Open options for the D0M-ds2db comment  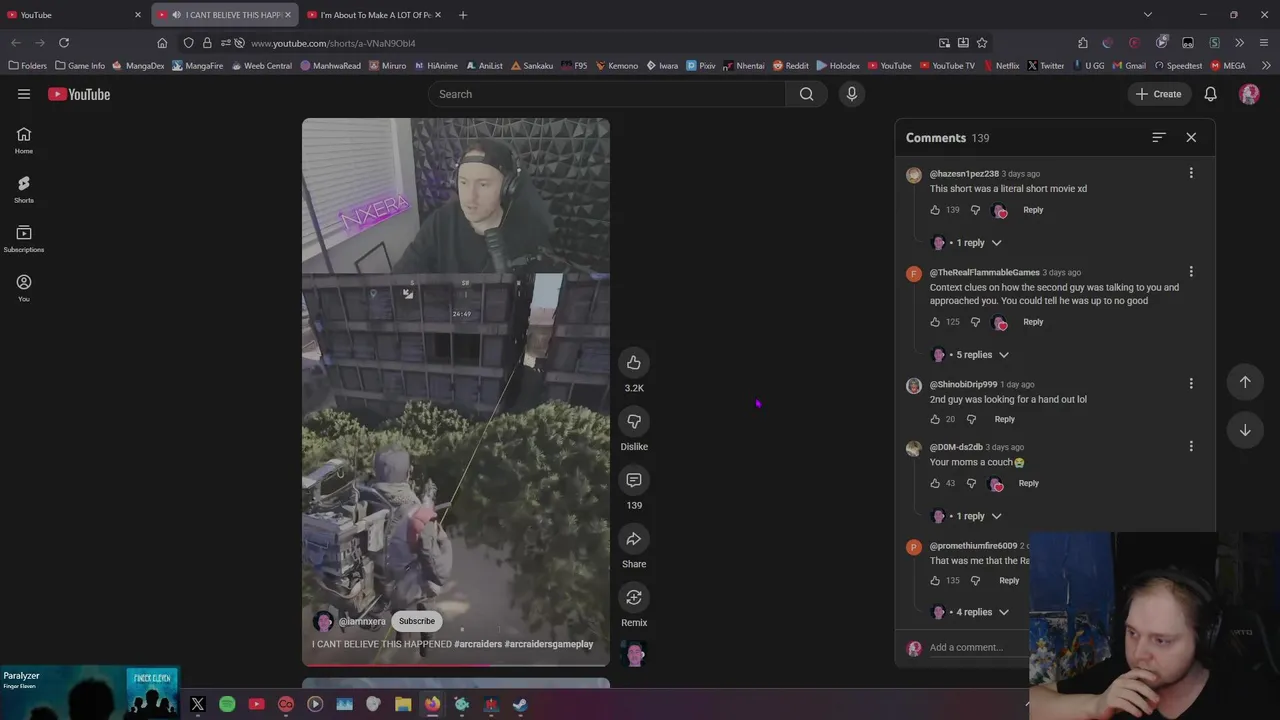[x=1191, y=446]
